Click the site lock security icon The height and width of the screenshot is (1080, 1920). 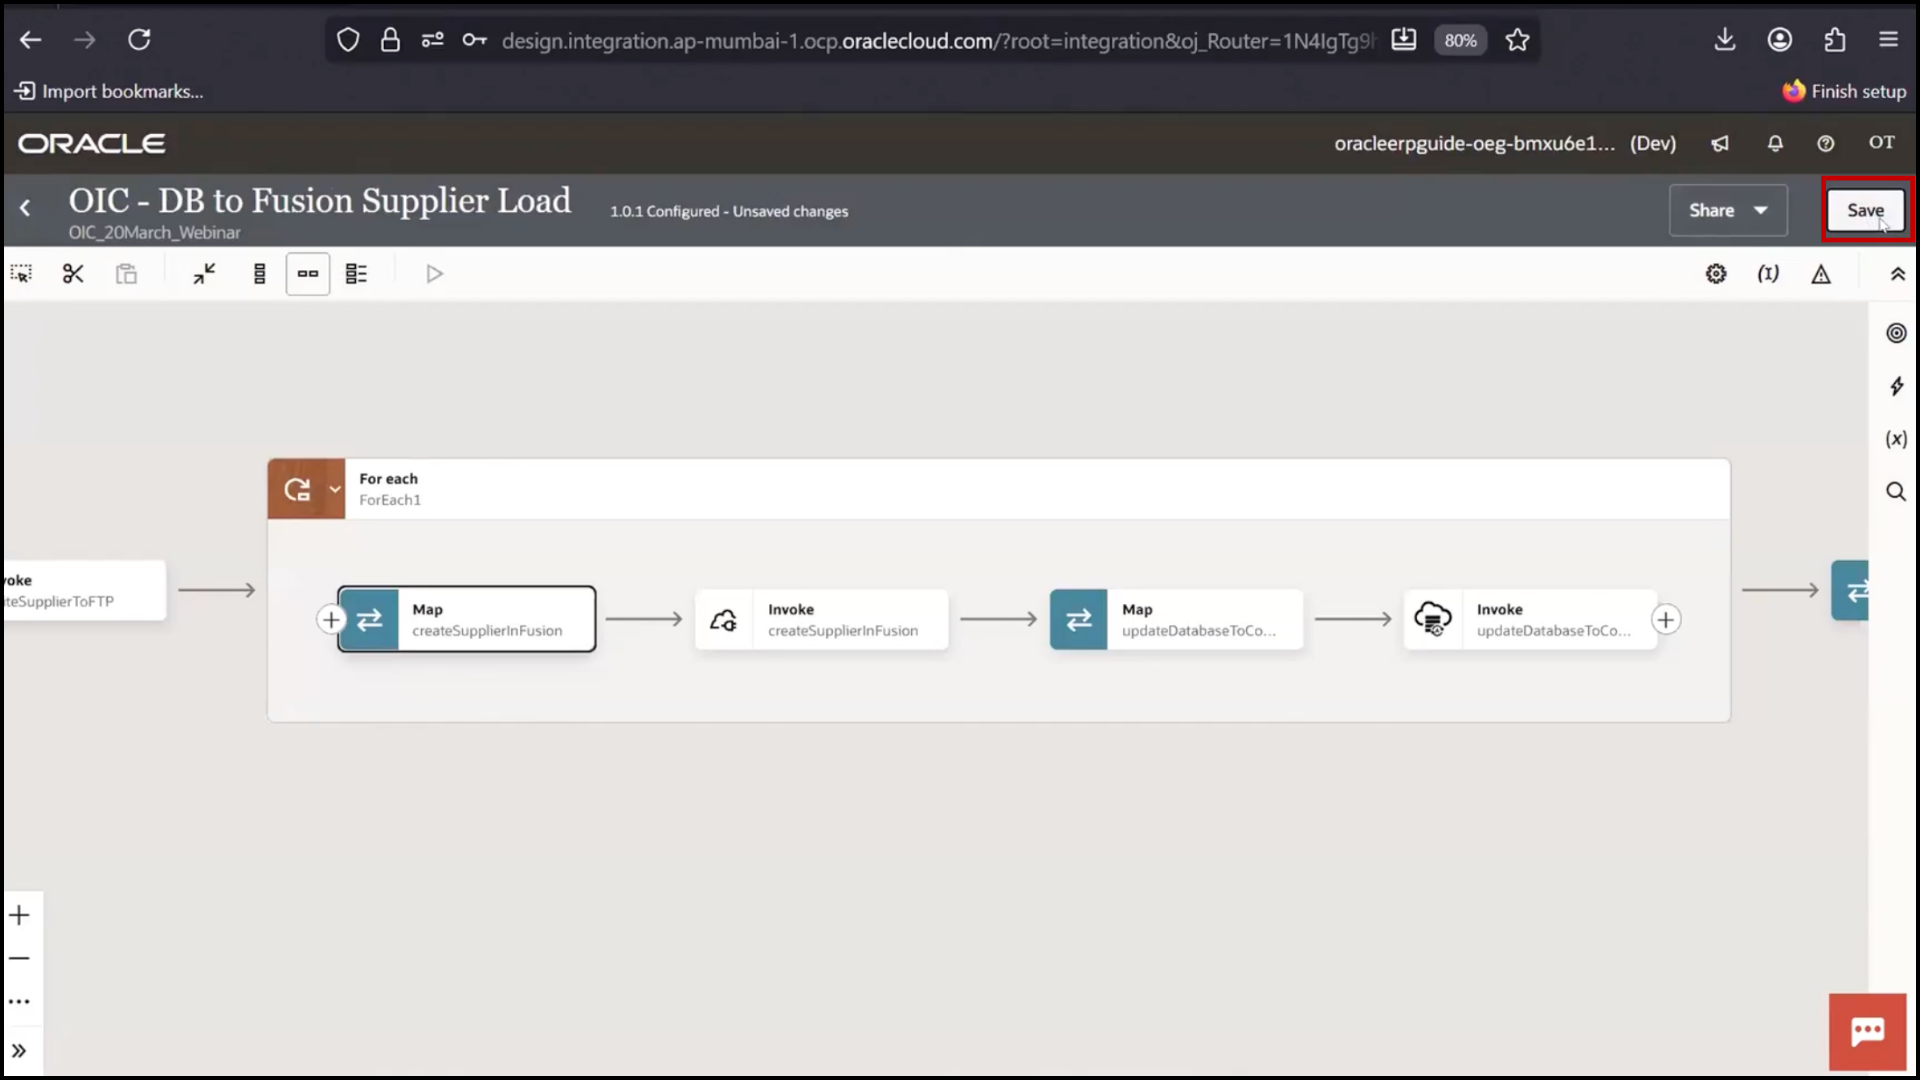click(390, 40)
